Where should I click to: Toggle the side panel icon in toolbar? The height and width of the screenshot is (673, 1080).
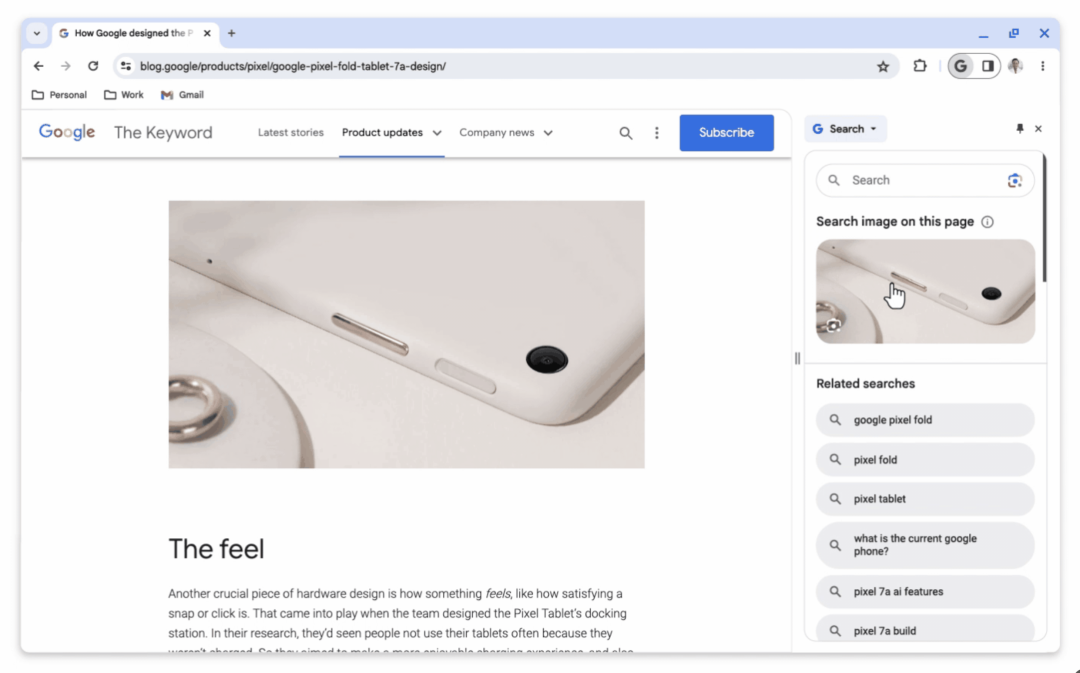pyautogui.click(x=988, y=66)
